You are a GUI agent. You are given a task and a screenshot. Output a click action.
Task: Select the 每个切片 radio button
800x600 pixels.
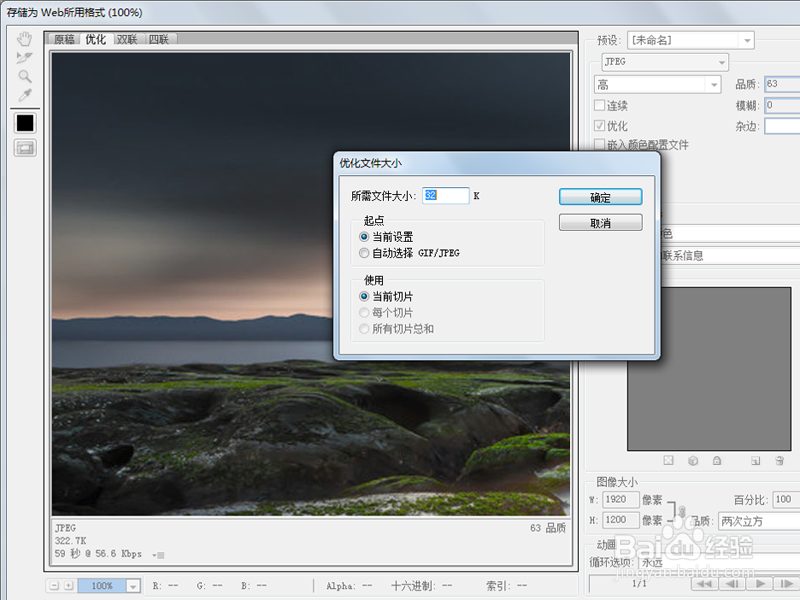364,312
